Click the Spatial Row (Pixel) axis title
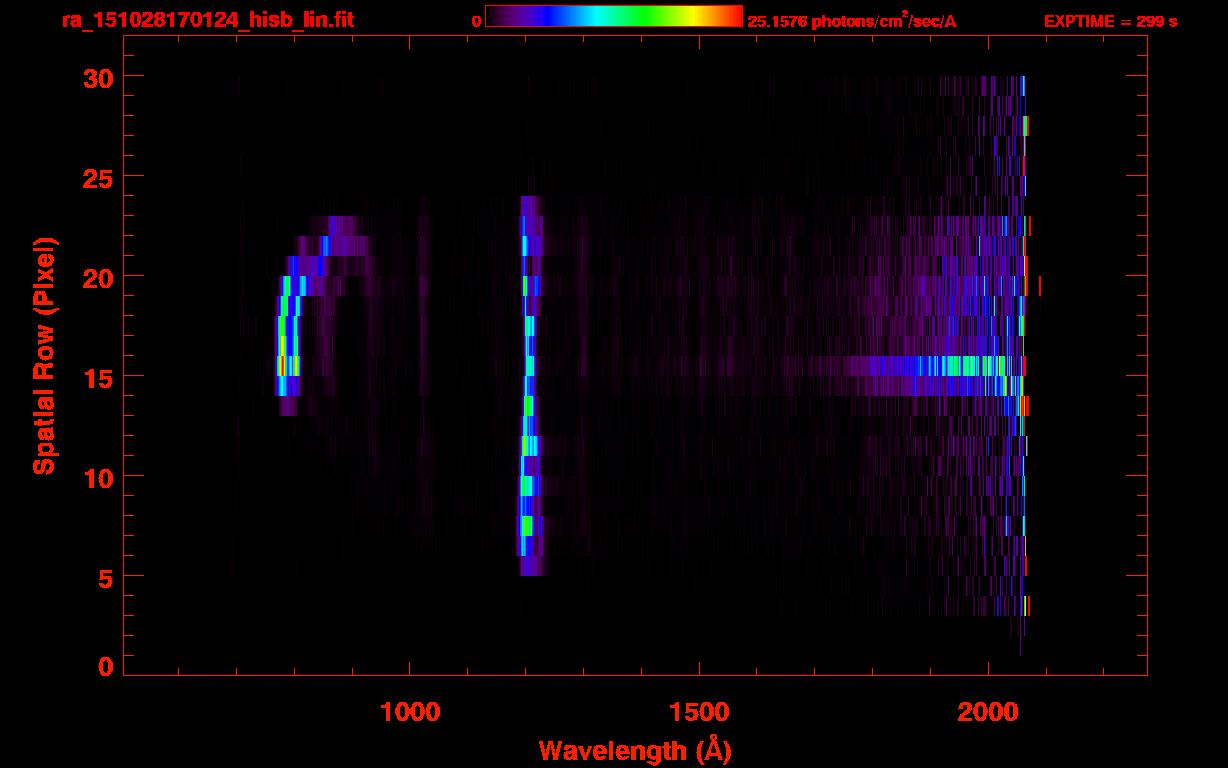The width and height of the screenshot is (1228, 768). [44, 356]
